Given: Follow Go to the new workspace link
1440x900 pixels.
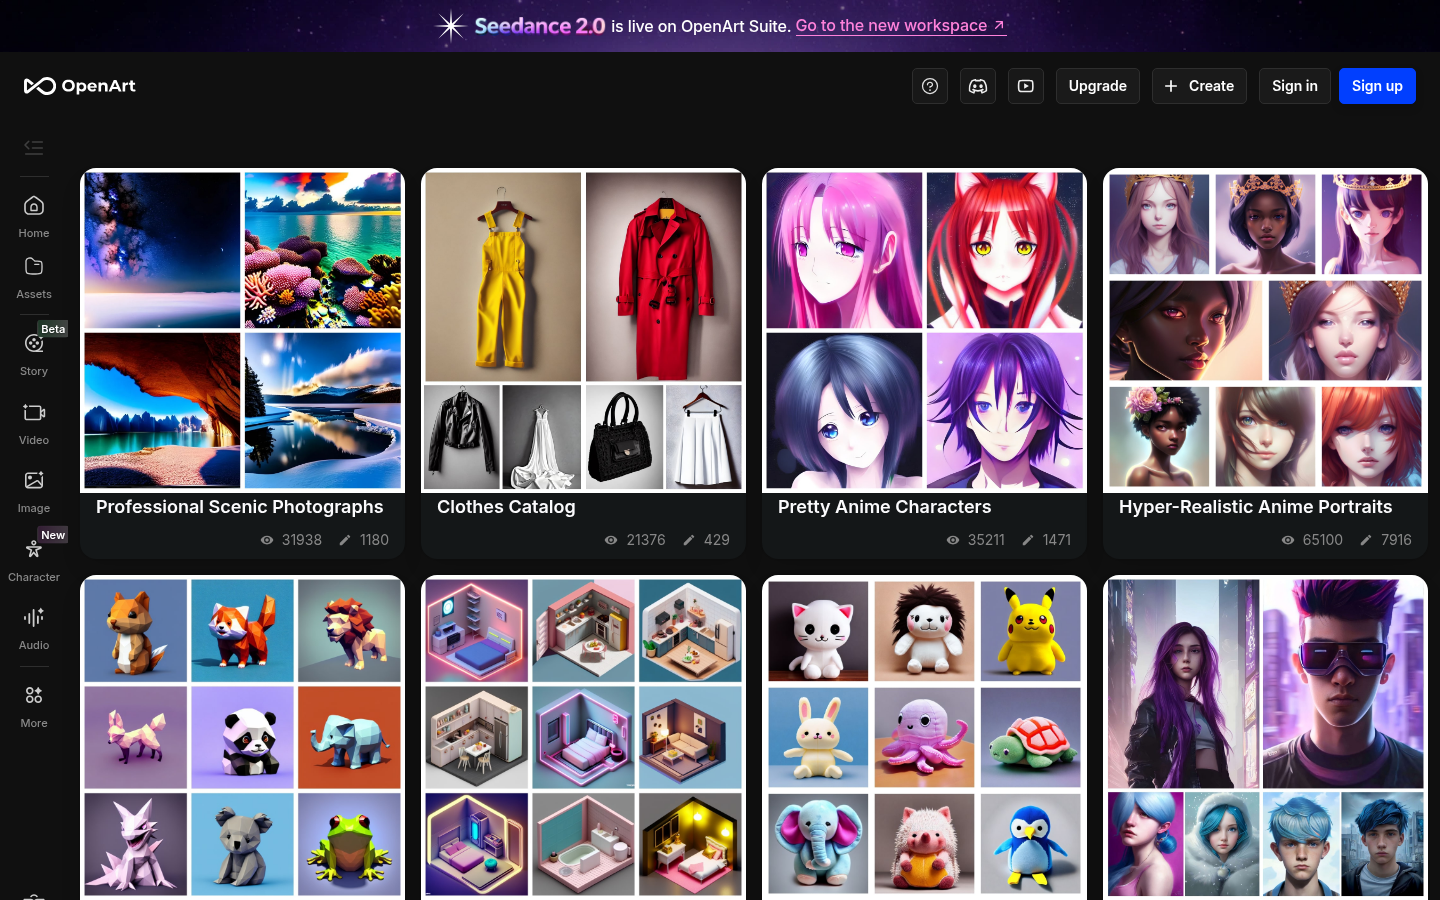Looking at the screenshot, I should (901, 26).
